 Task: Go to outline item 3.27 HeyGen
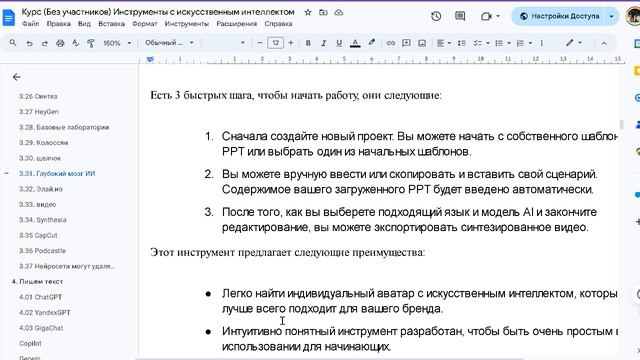click(x=39, y=112)
